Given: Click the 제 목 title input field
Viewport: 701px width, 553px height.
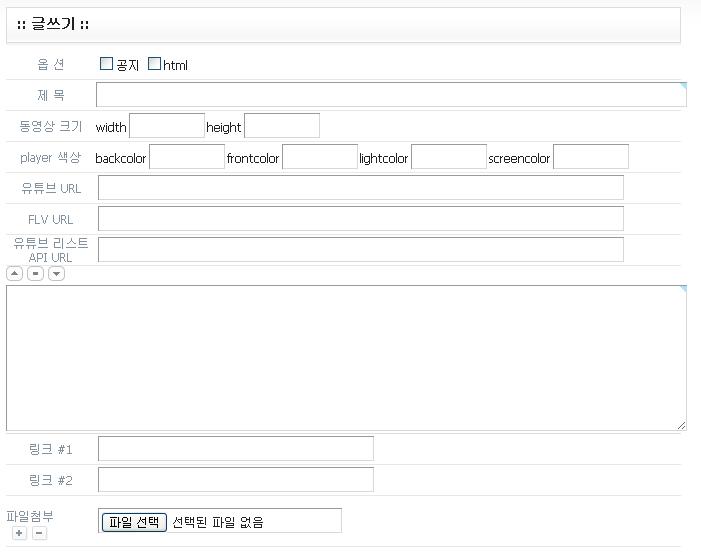Looking at the screenshot, I should point(391,95).
